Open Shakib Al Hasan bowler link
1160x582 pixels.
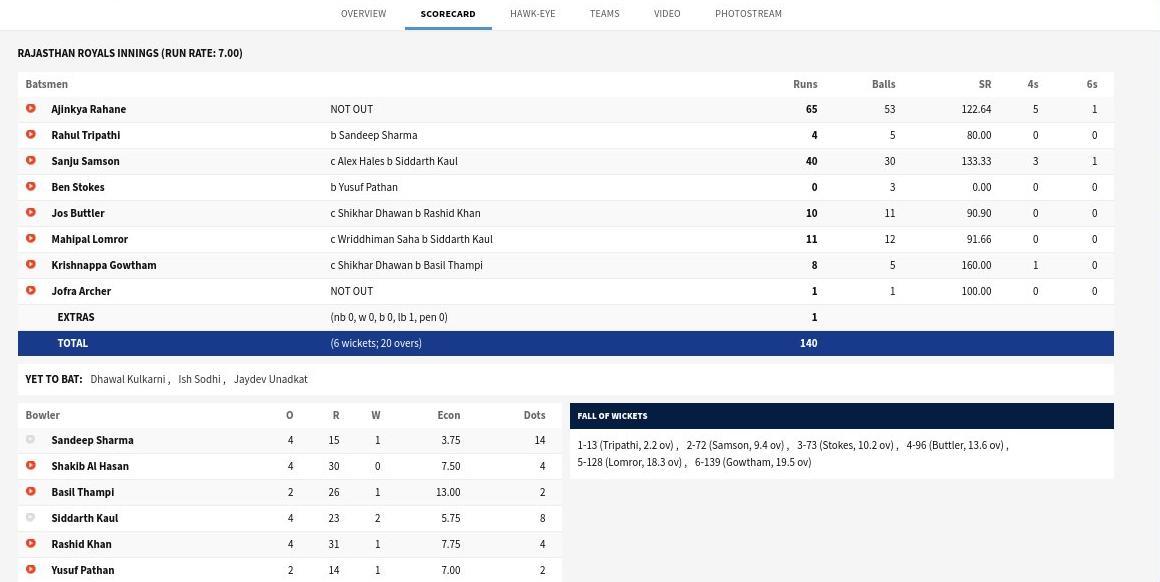[90, 466]
